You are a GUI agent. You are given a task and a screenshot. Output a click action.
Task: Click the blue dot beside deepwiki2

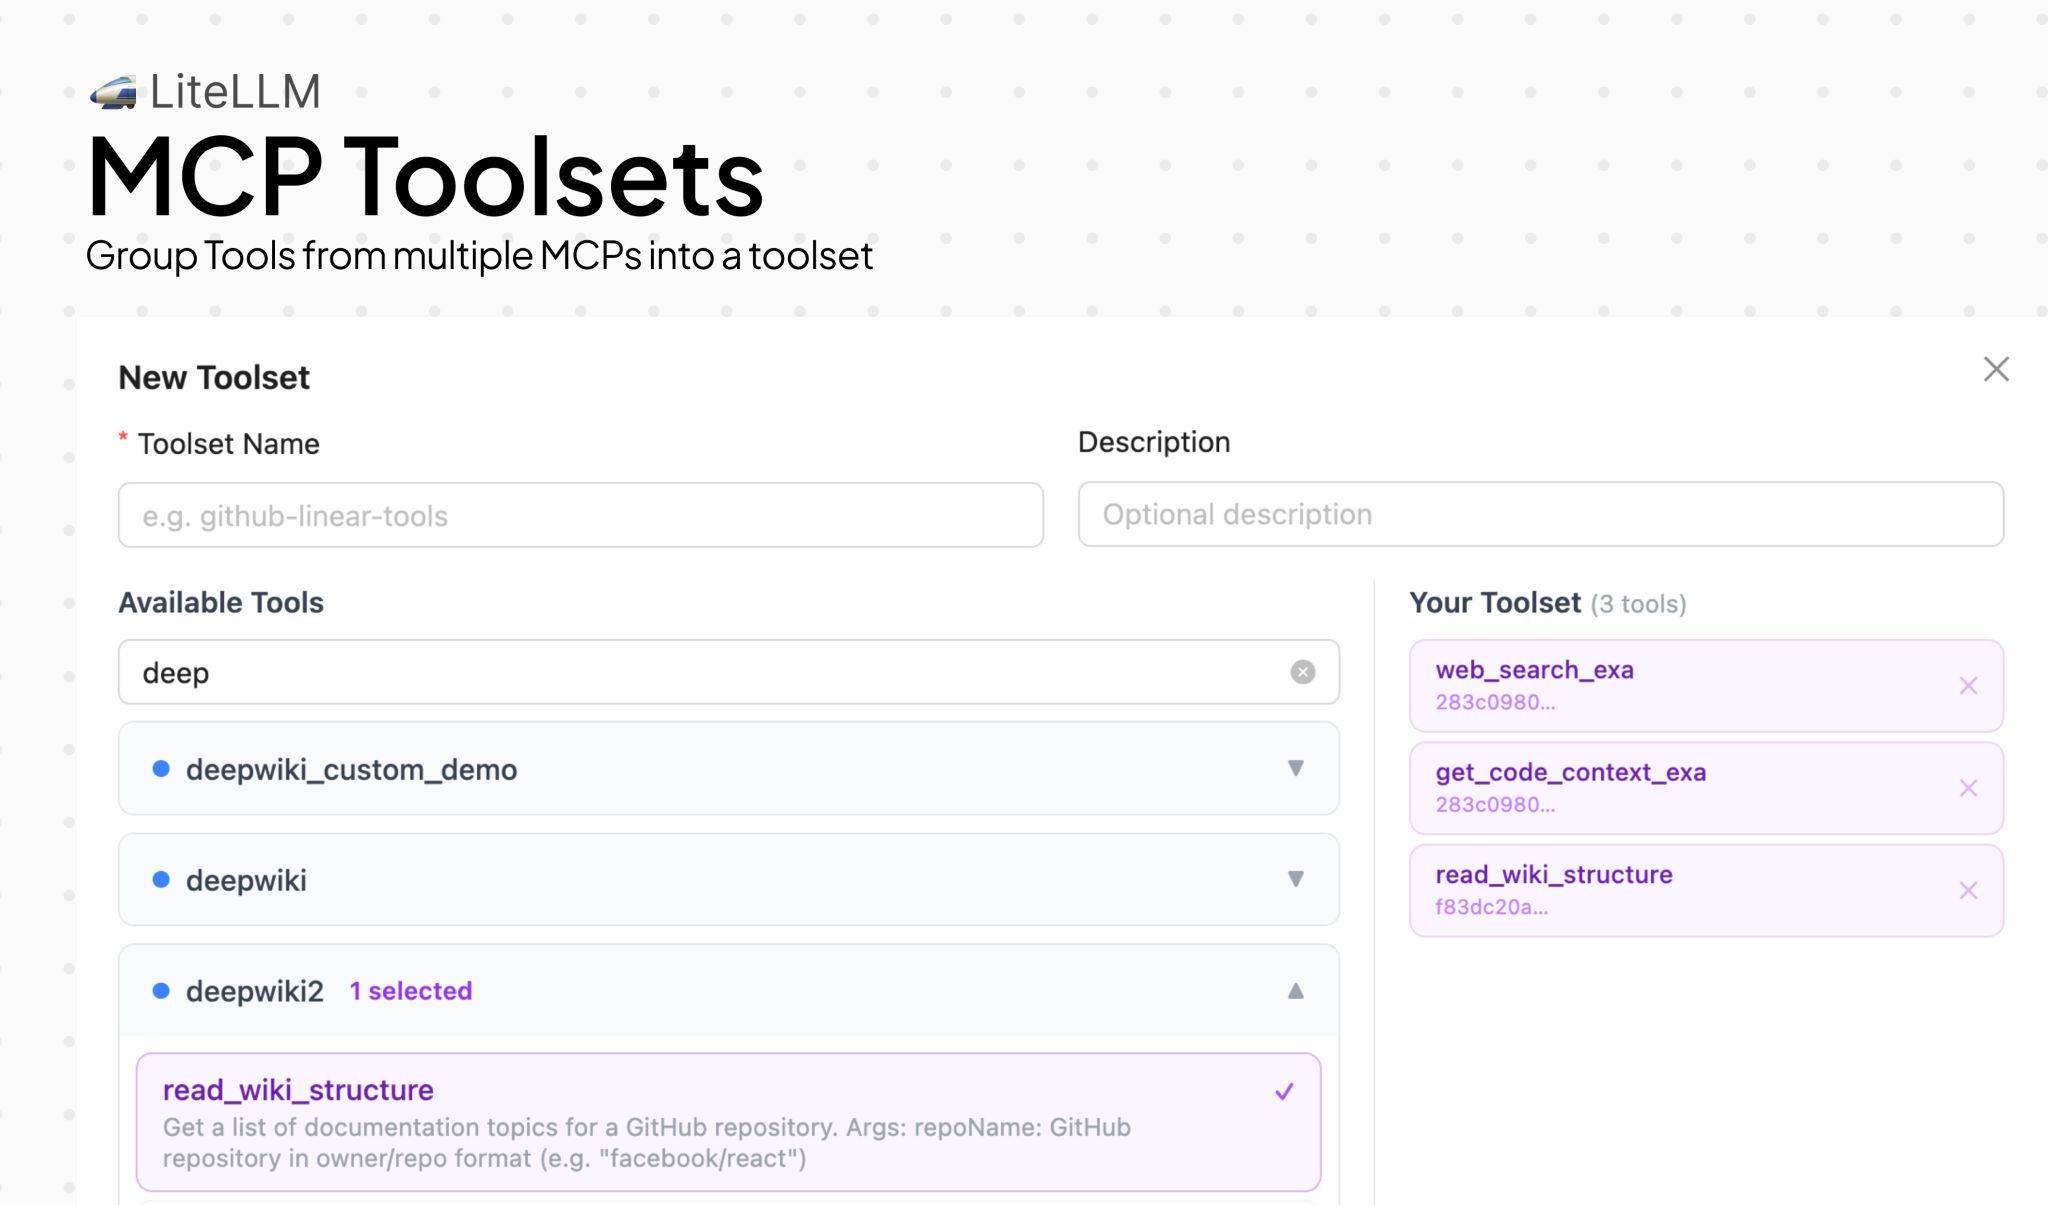click(162, 991)
